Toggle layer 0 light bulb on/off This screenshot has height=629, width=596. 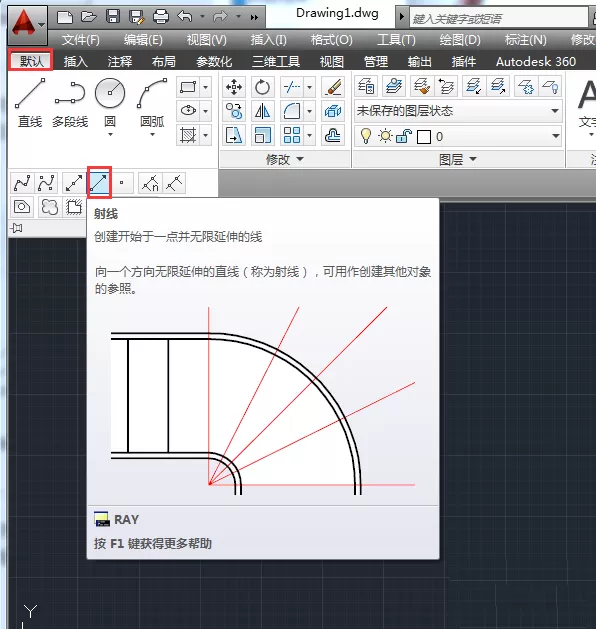(x=365, y=136)
